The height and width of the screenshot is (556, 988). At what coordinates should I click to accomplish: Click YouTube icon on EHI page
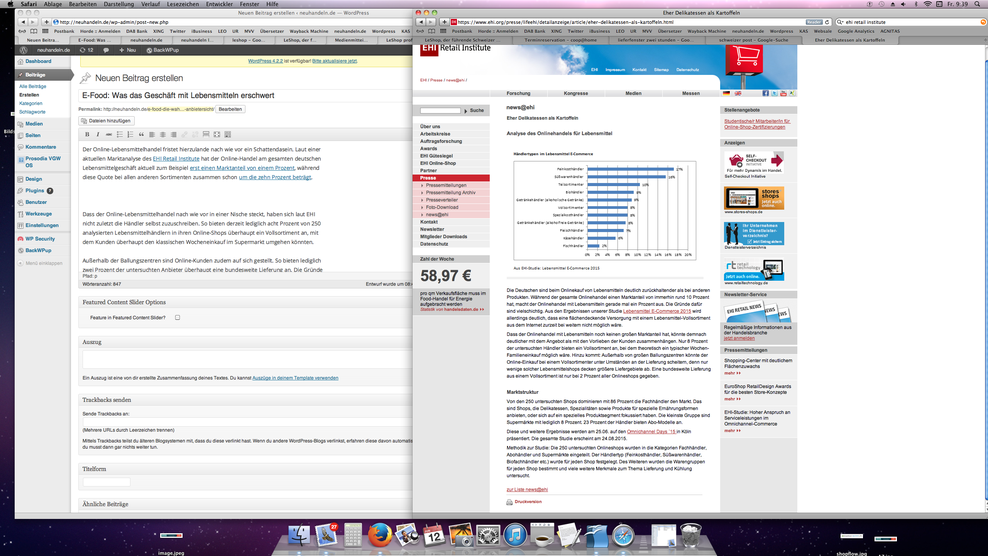[x=783, y=93]
